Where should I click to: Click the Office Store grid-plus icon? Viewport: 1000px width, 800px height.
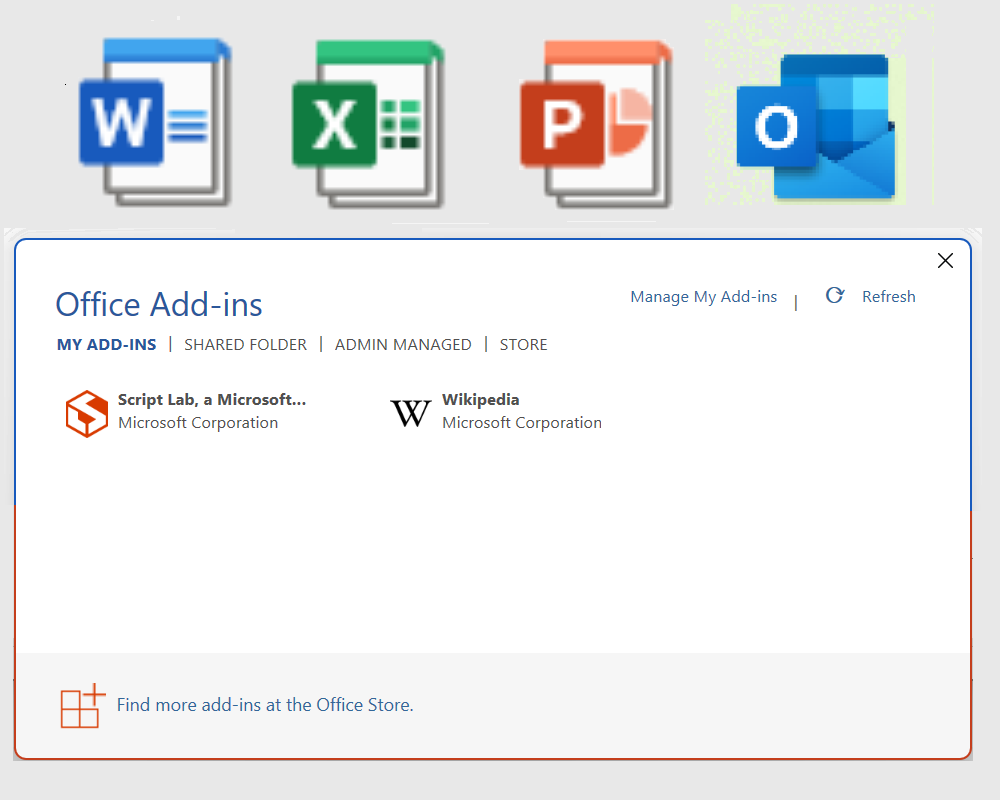pyautogui.click(x=82, y=706)
